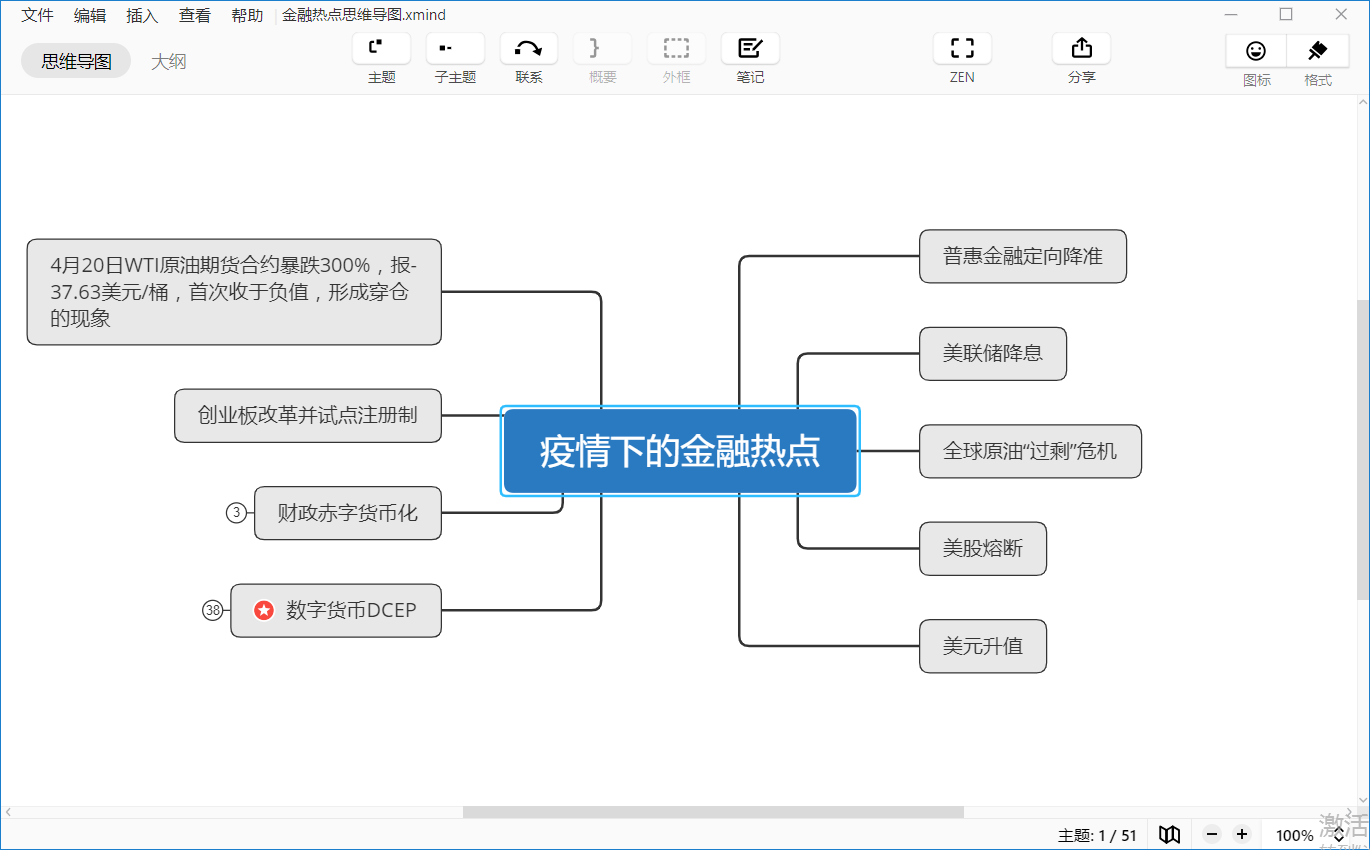Select the 联系 relationship tool
The width and height of the screenshot is (1370, 850).
pos(529,48)
